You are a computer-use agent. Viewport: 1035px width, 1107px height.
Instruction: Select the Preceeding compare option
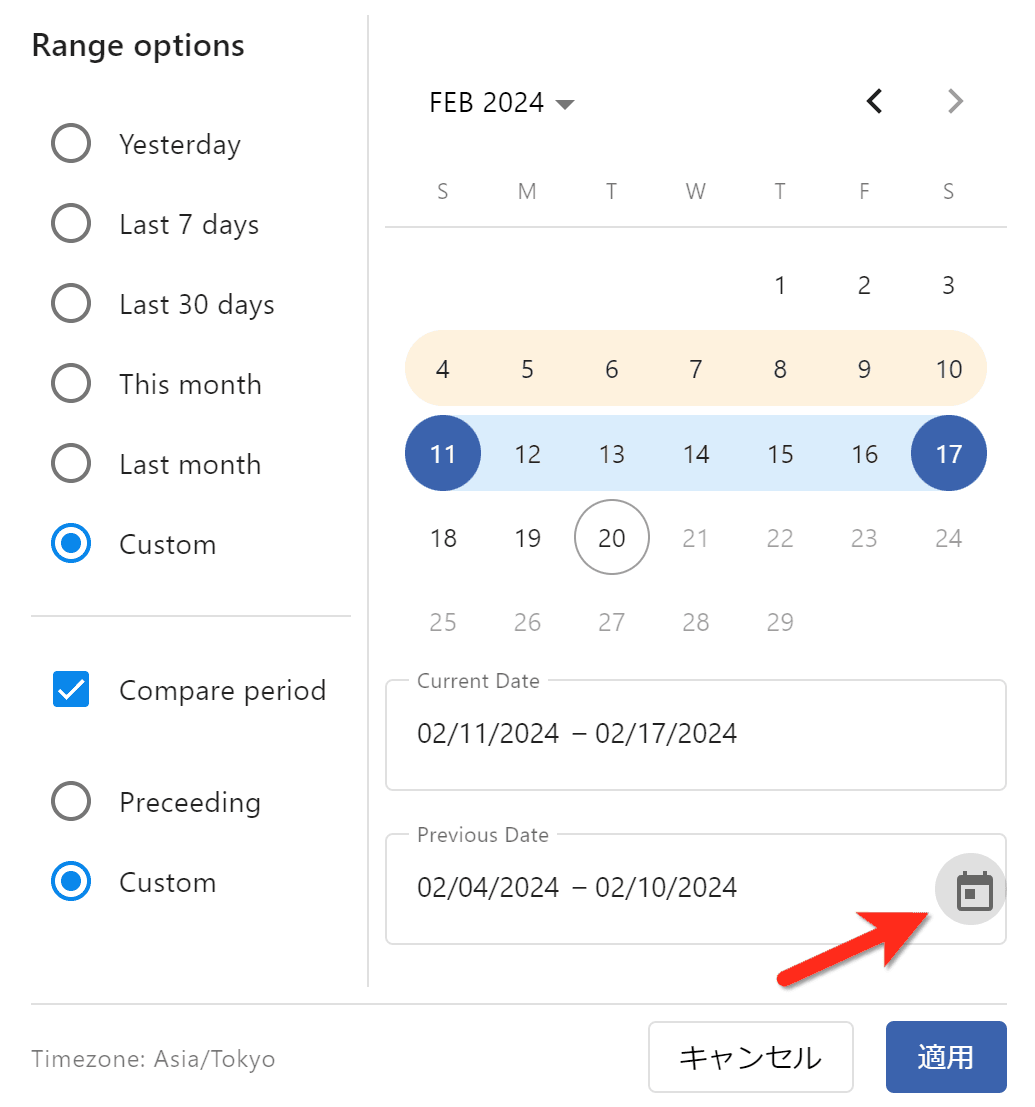coord(71,802)
